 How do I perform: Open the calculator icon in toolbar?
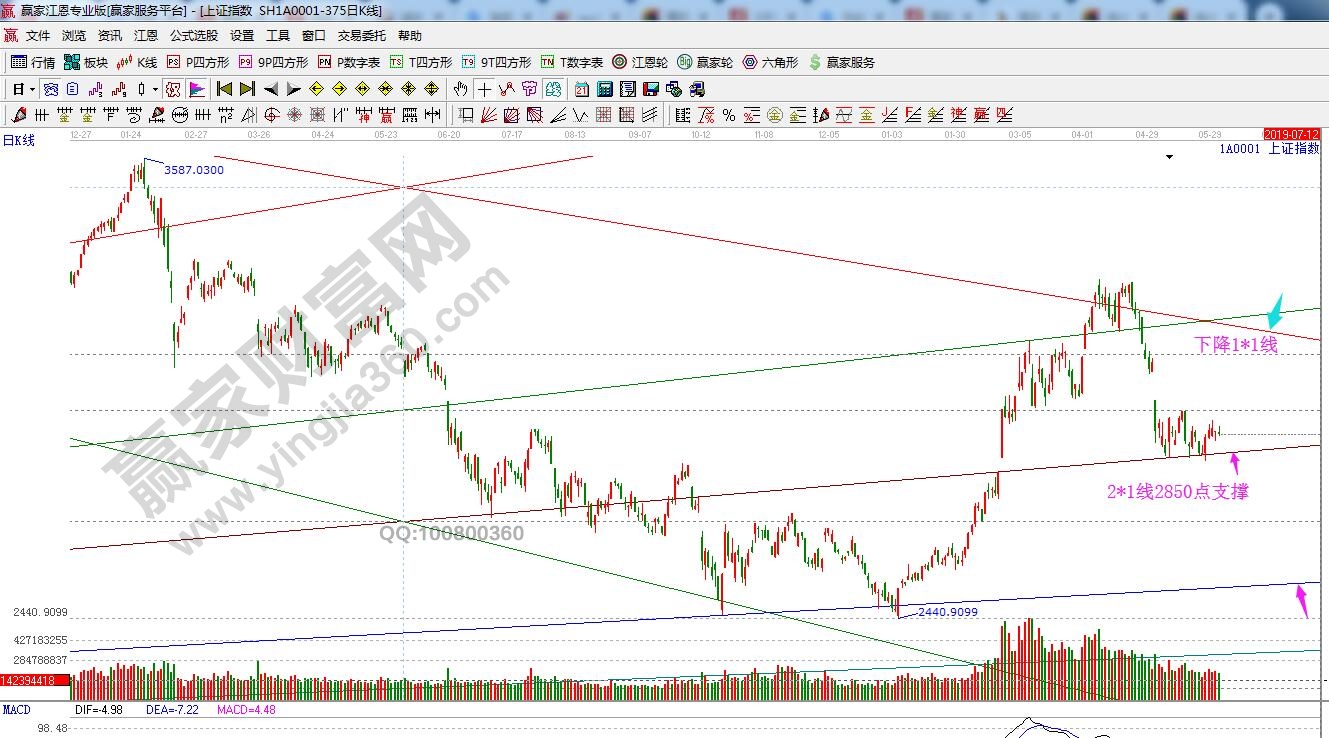pos(604,89)
